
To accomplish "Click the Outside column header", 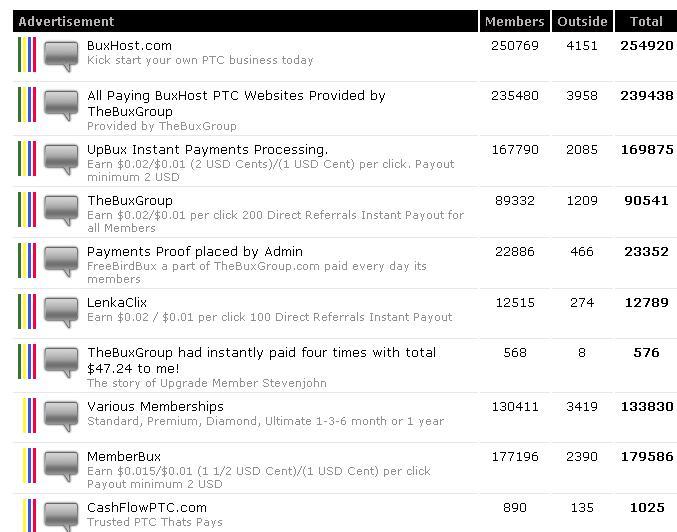I will pyautogui.click(x=582, y=21).
